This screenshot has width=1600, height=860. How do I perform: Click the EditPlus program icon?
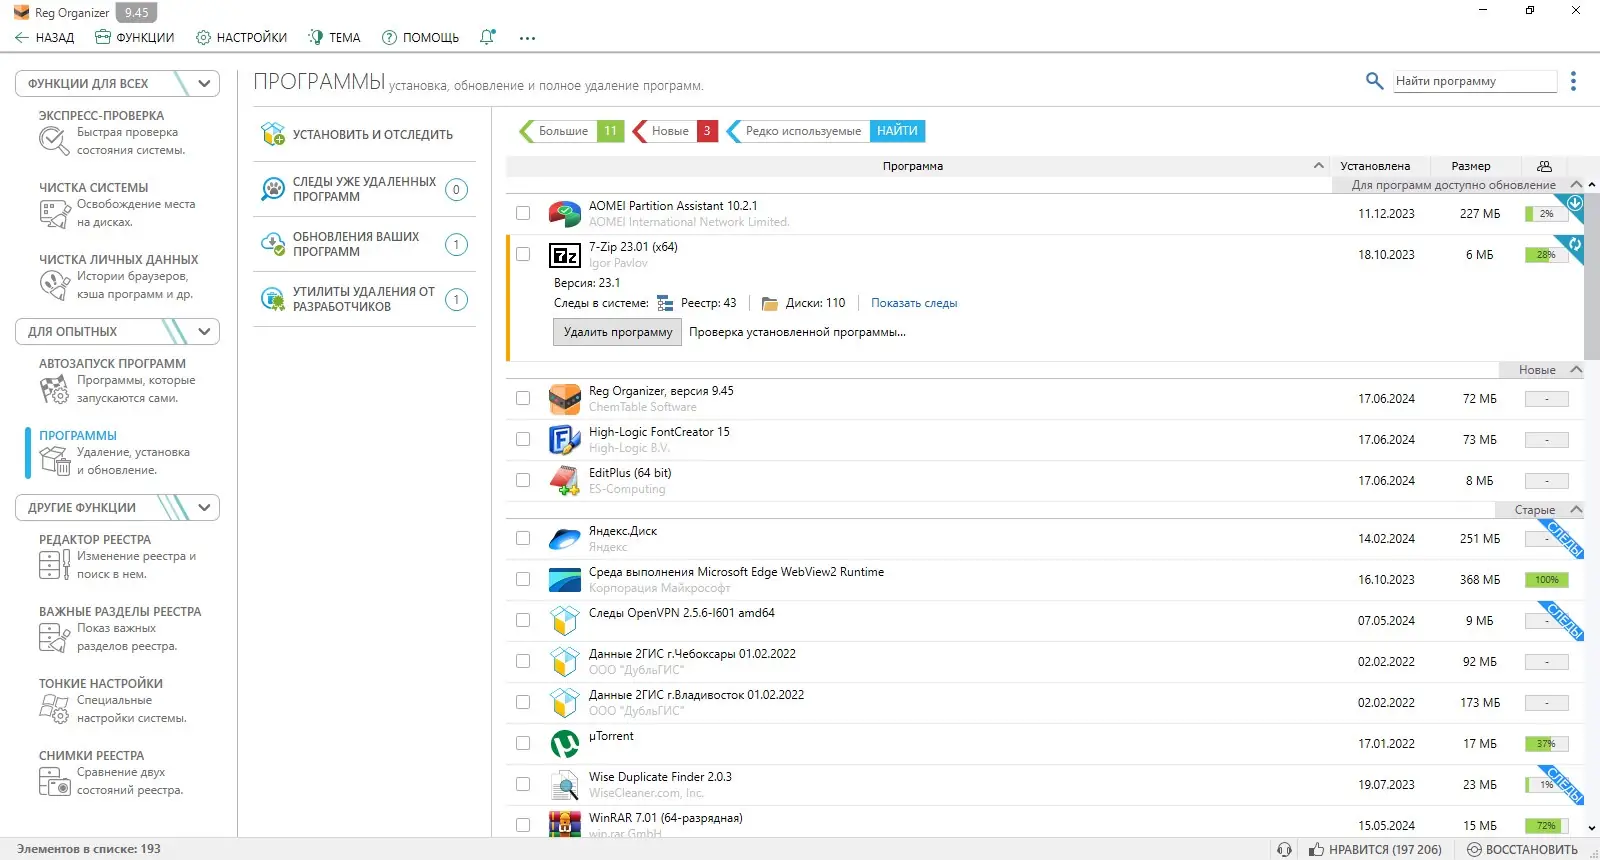[x=565, y=481]
